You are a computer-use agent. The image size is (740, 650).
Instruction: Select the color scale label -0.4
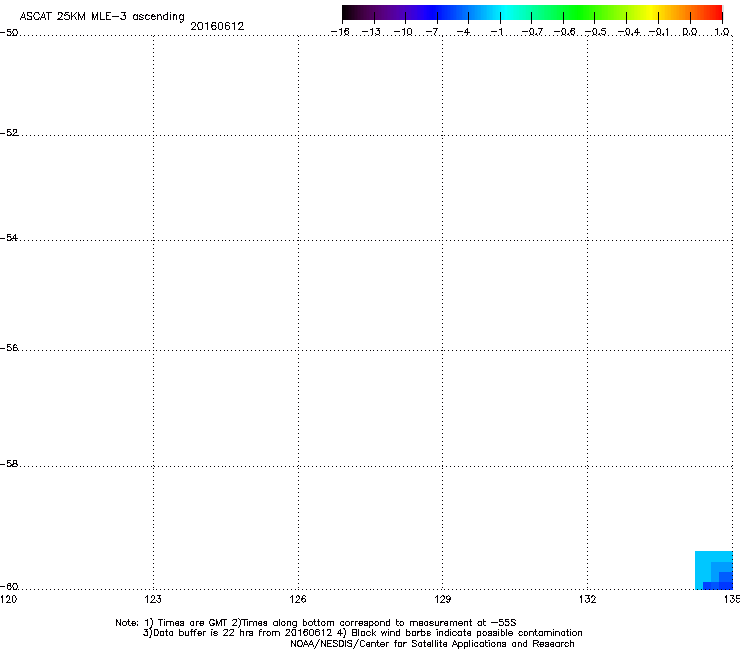tap(629, 32)
